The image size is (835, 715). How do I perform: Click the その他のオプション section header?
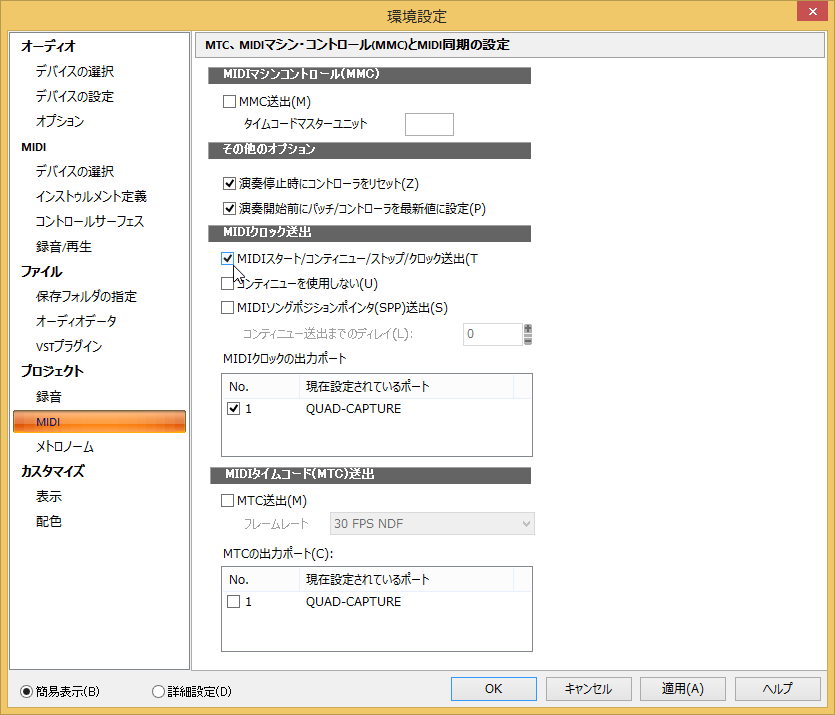coord(370,150)
